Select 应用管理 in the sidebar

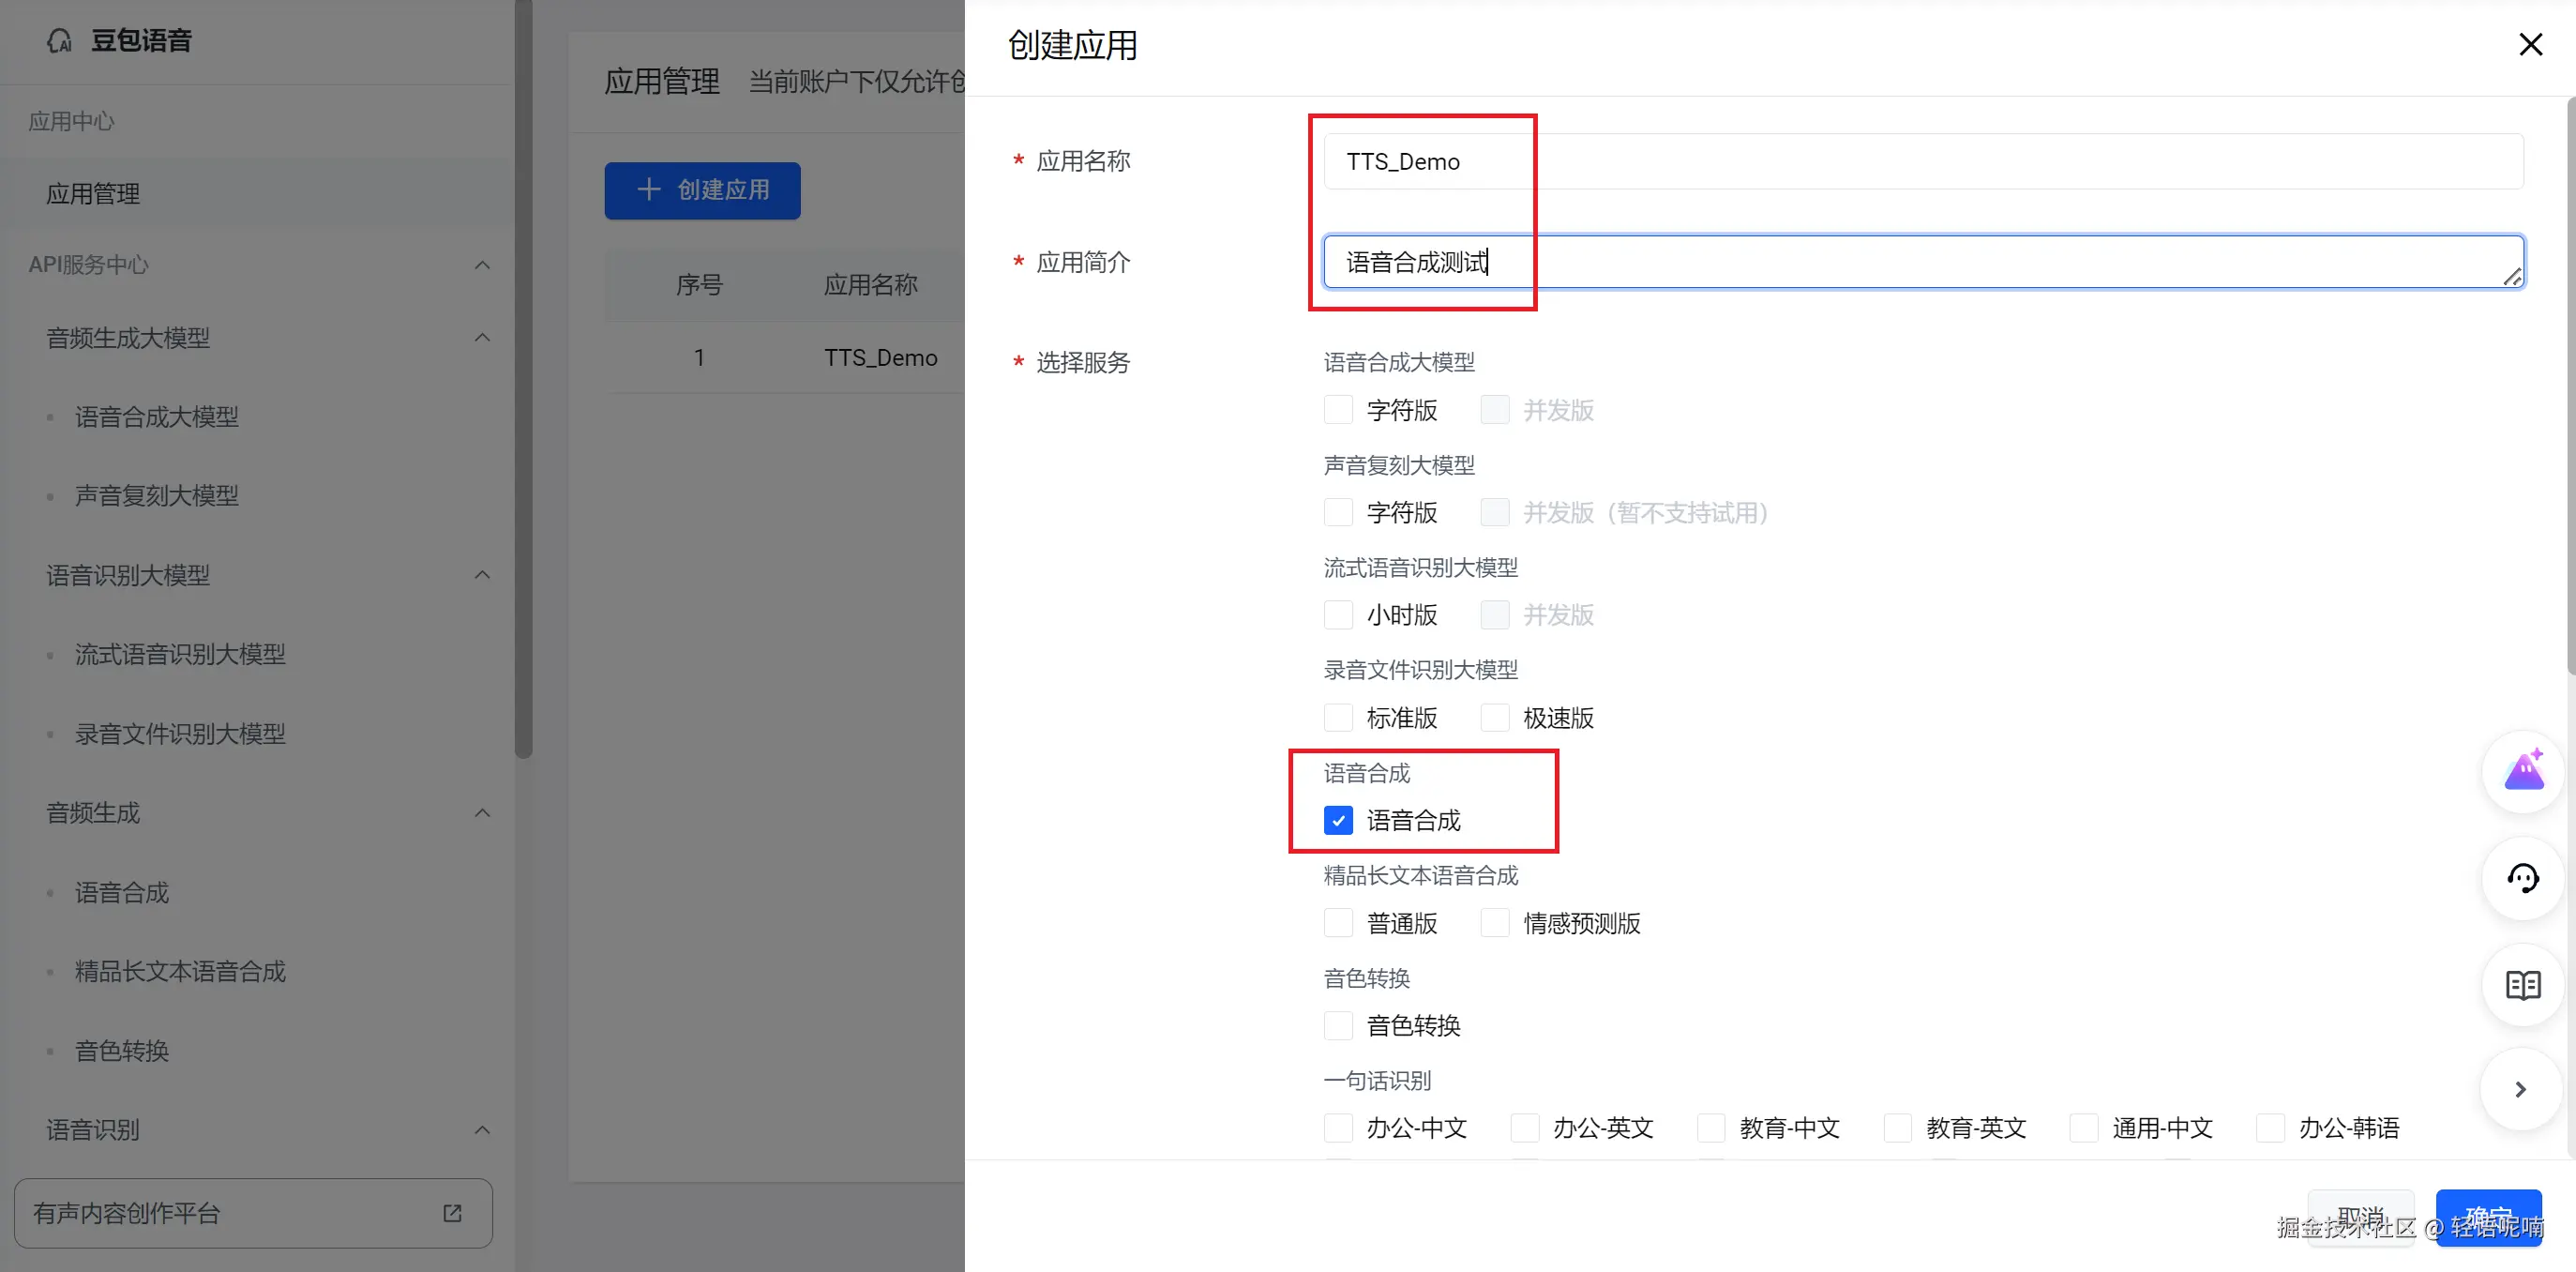94,193
